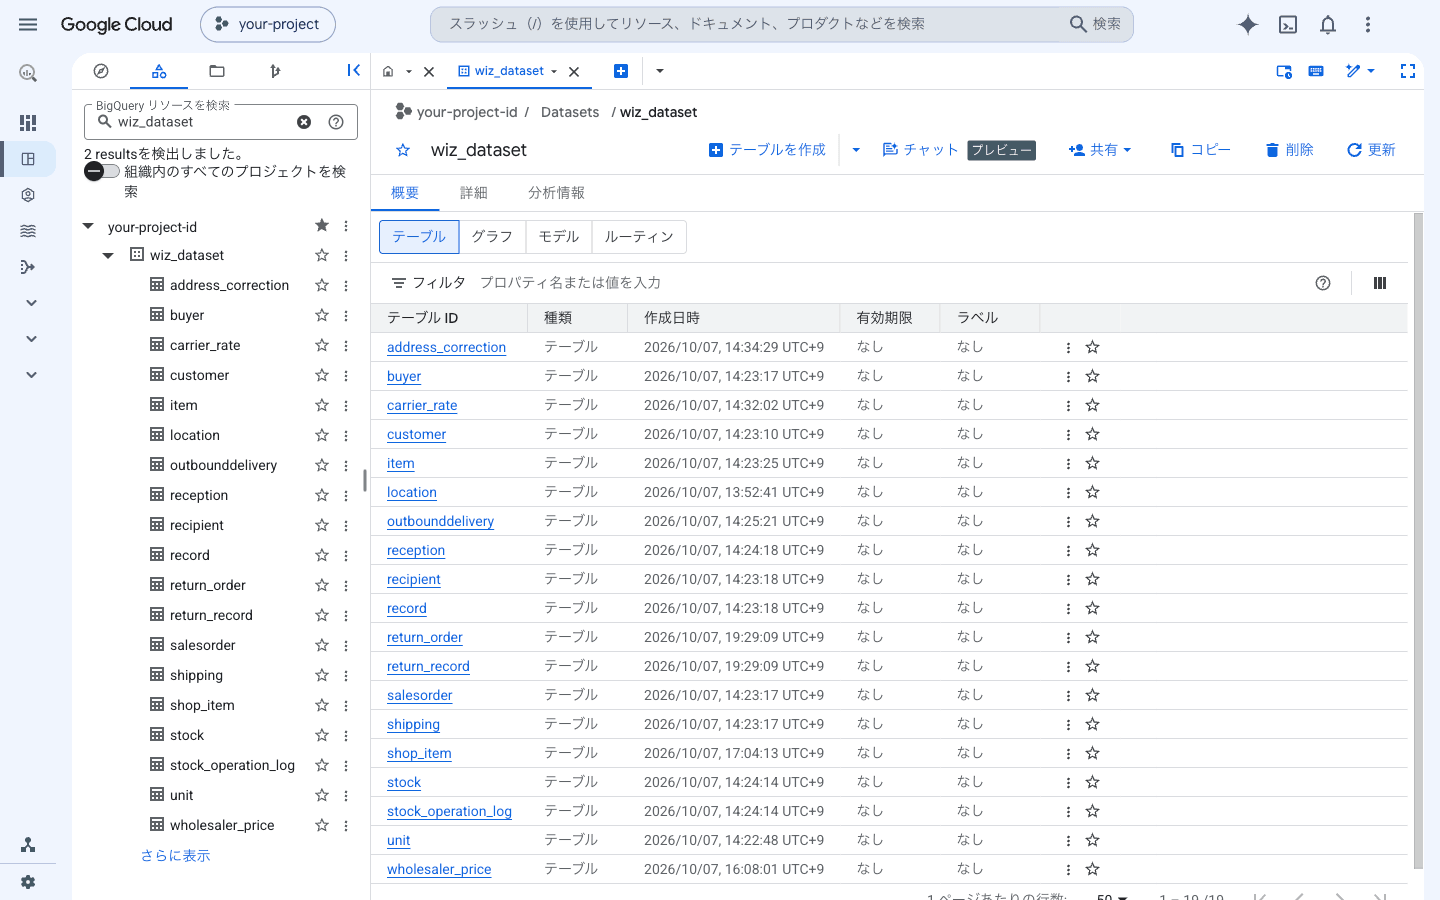Click the table list vertical scrollbar
The width and height of the screenshot is (1440, 900).
point(1418,540)
